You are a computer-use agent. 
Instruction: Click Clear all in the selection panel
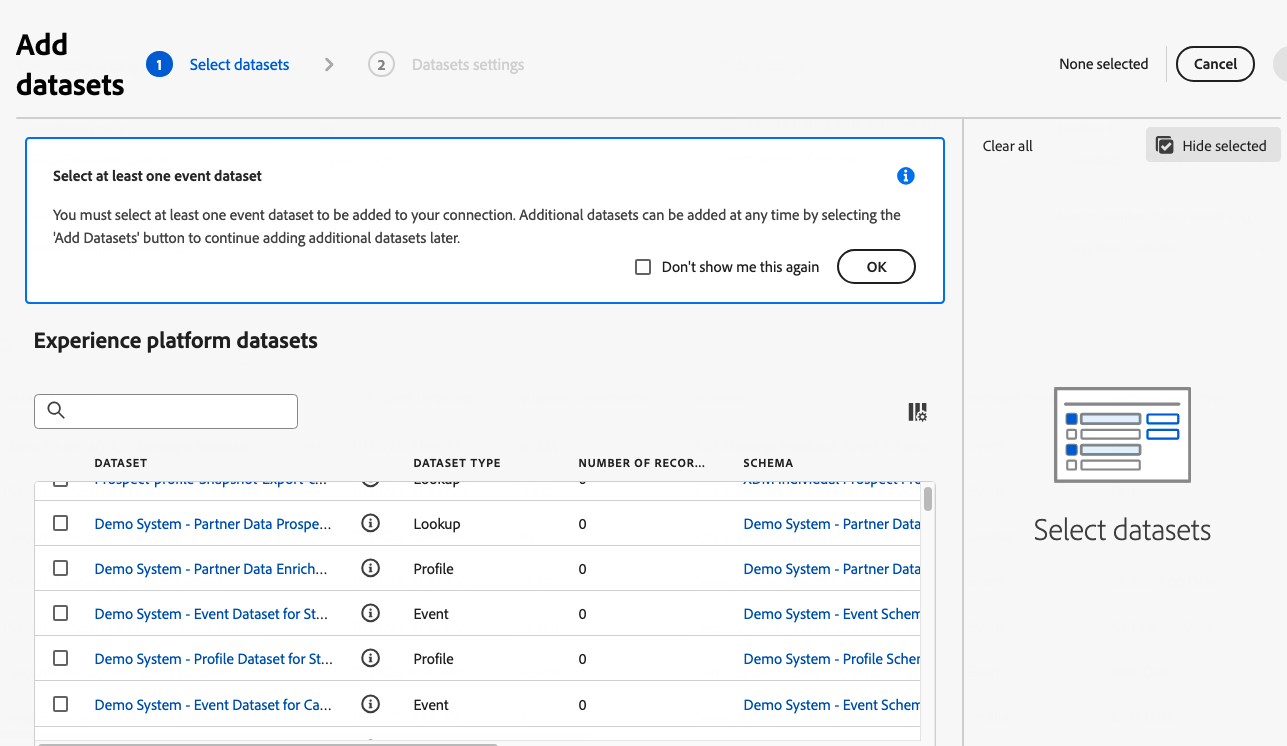[x=1008, y=146]
